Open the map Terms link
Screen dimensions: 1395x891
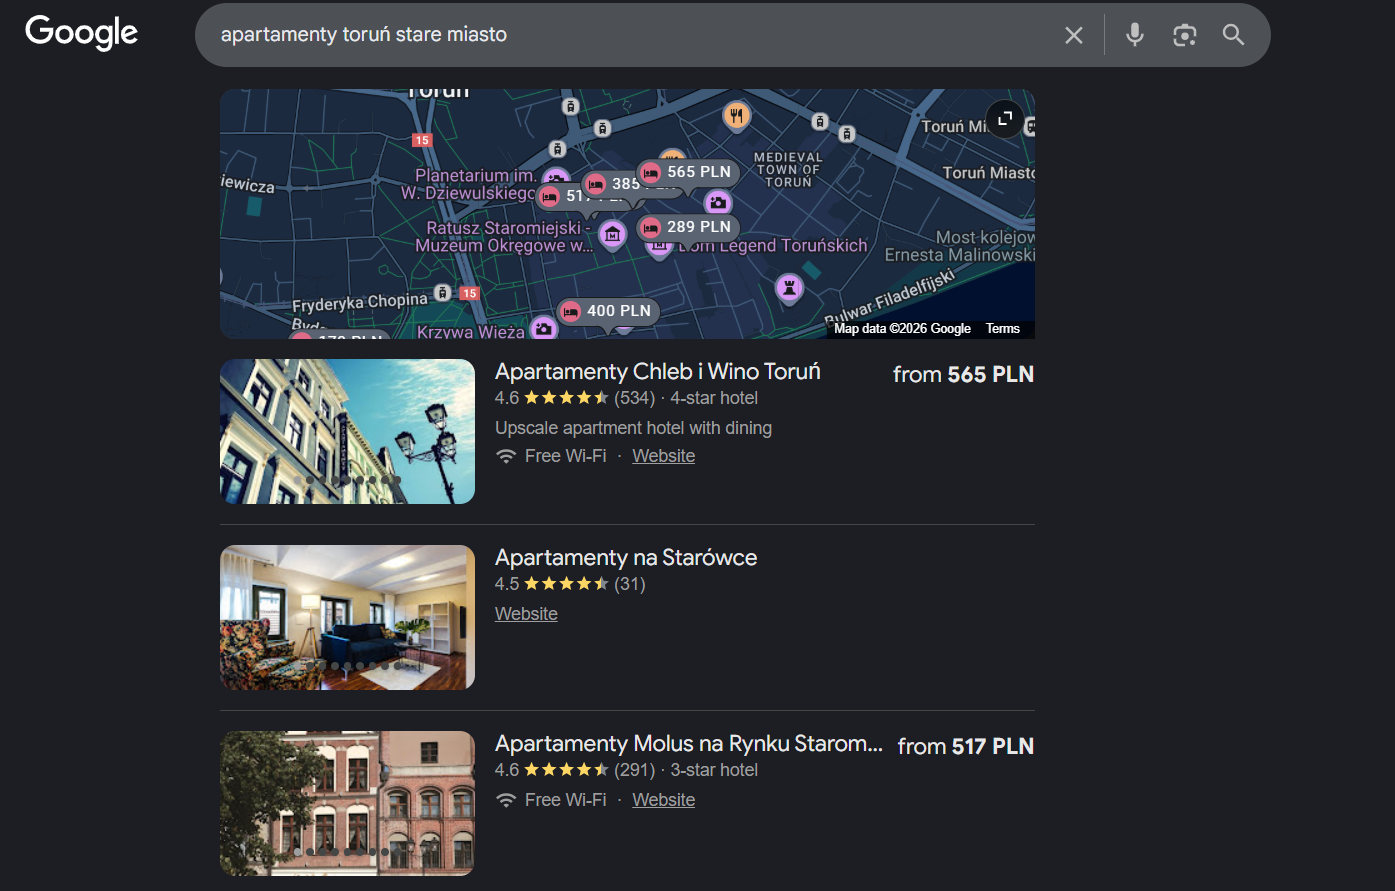point(1002,328)
